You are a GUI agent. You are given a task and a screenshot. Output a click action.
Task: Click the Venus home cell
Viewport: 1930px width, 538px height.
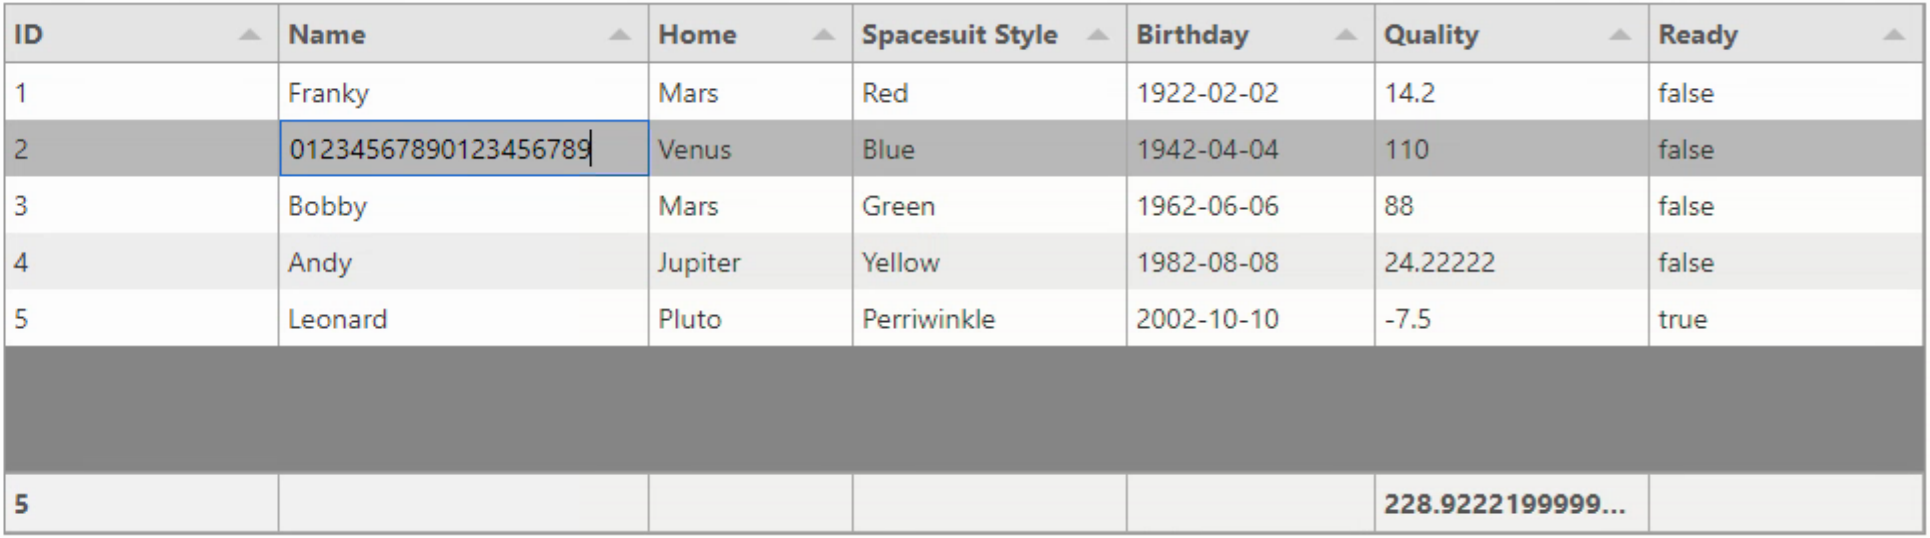tap(749, 149)
